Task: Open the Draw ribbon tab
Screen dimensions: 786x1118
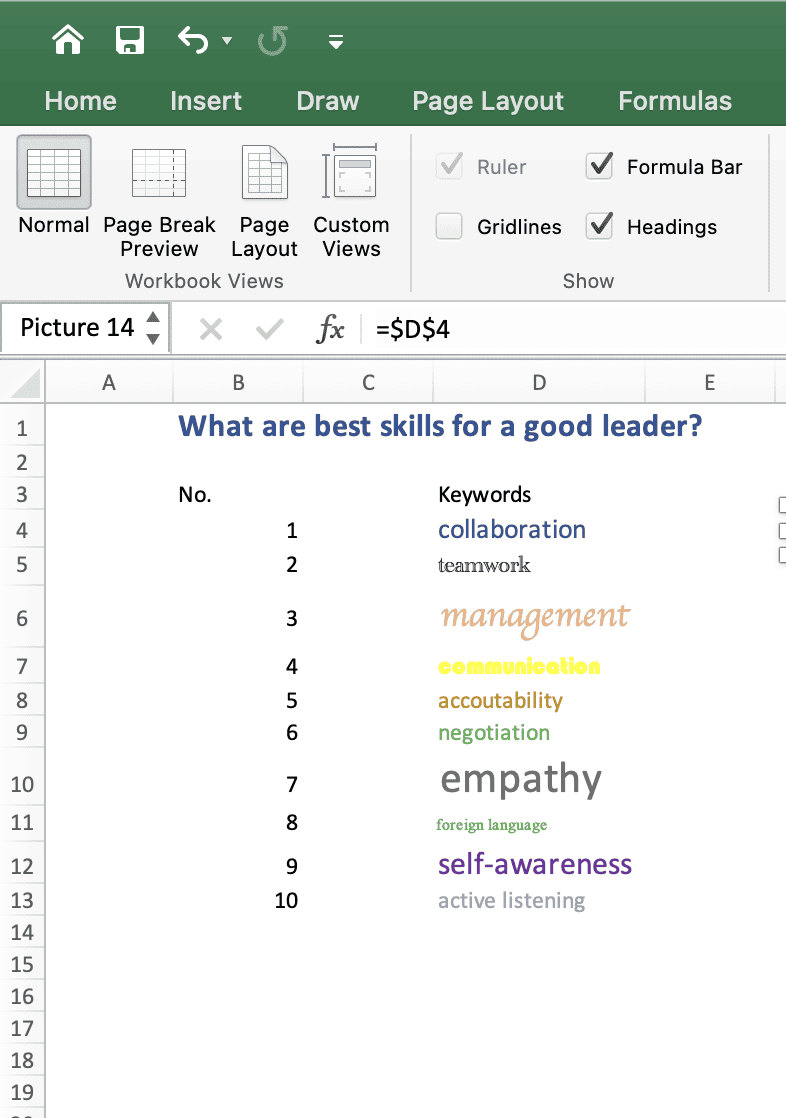Action: [327, 101]
